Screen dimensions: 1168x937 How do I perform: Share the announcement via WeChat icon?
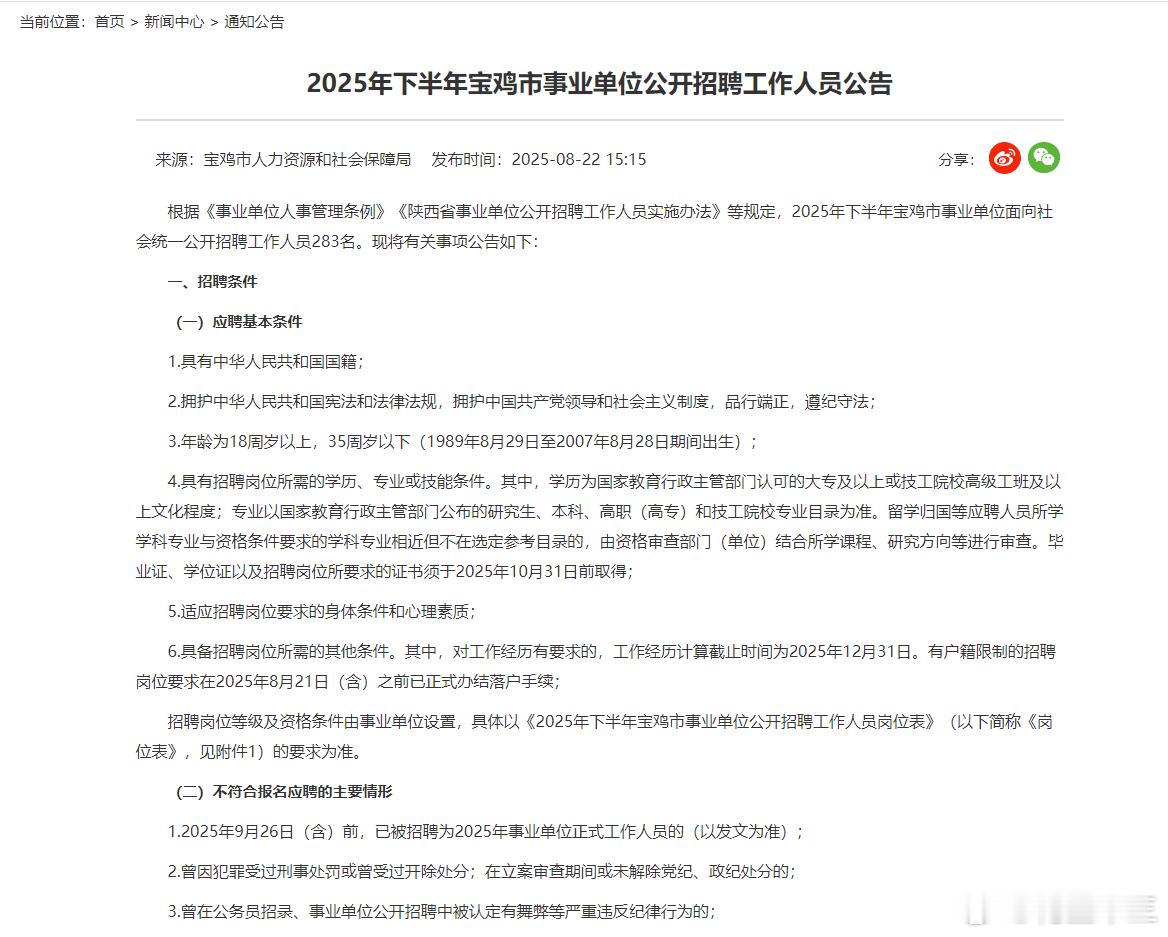1044,158
